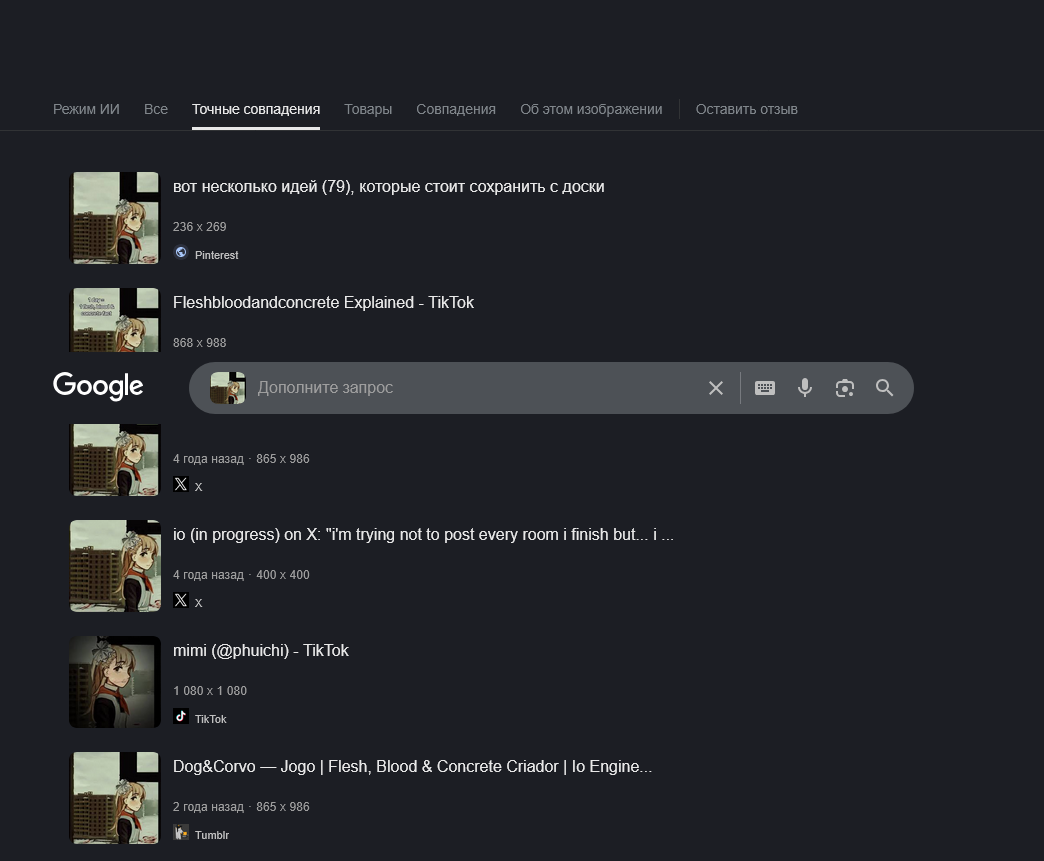The image size is (1044, 861).
Task: Click the Tumblr source label
Action: click(x=212, y=835)
